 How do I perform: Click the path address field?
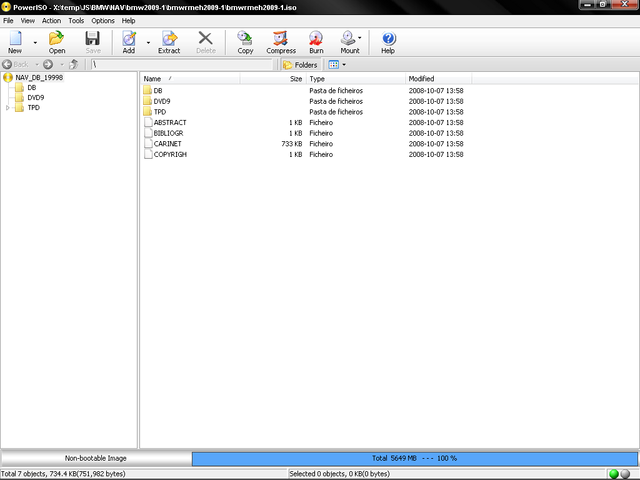181,64
